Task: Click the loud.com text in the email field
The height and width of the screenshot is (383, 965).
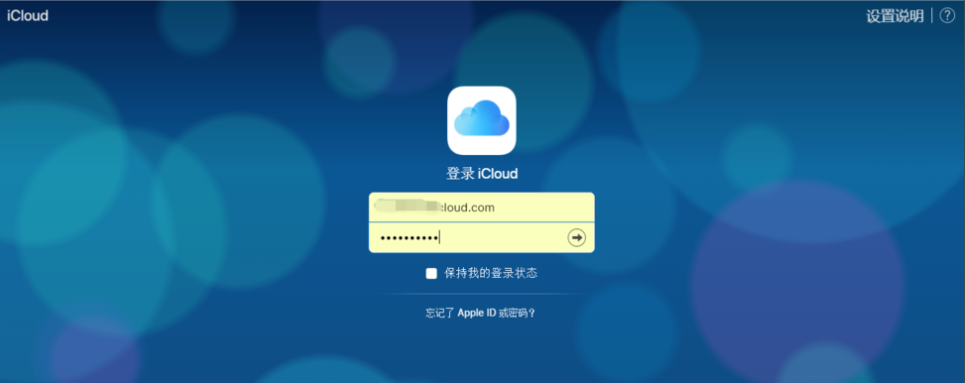Action: tap(467, 208)
